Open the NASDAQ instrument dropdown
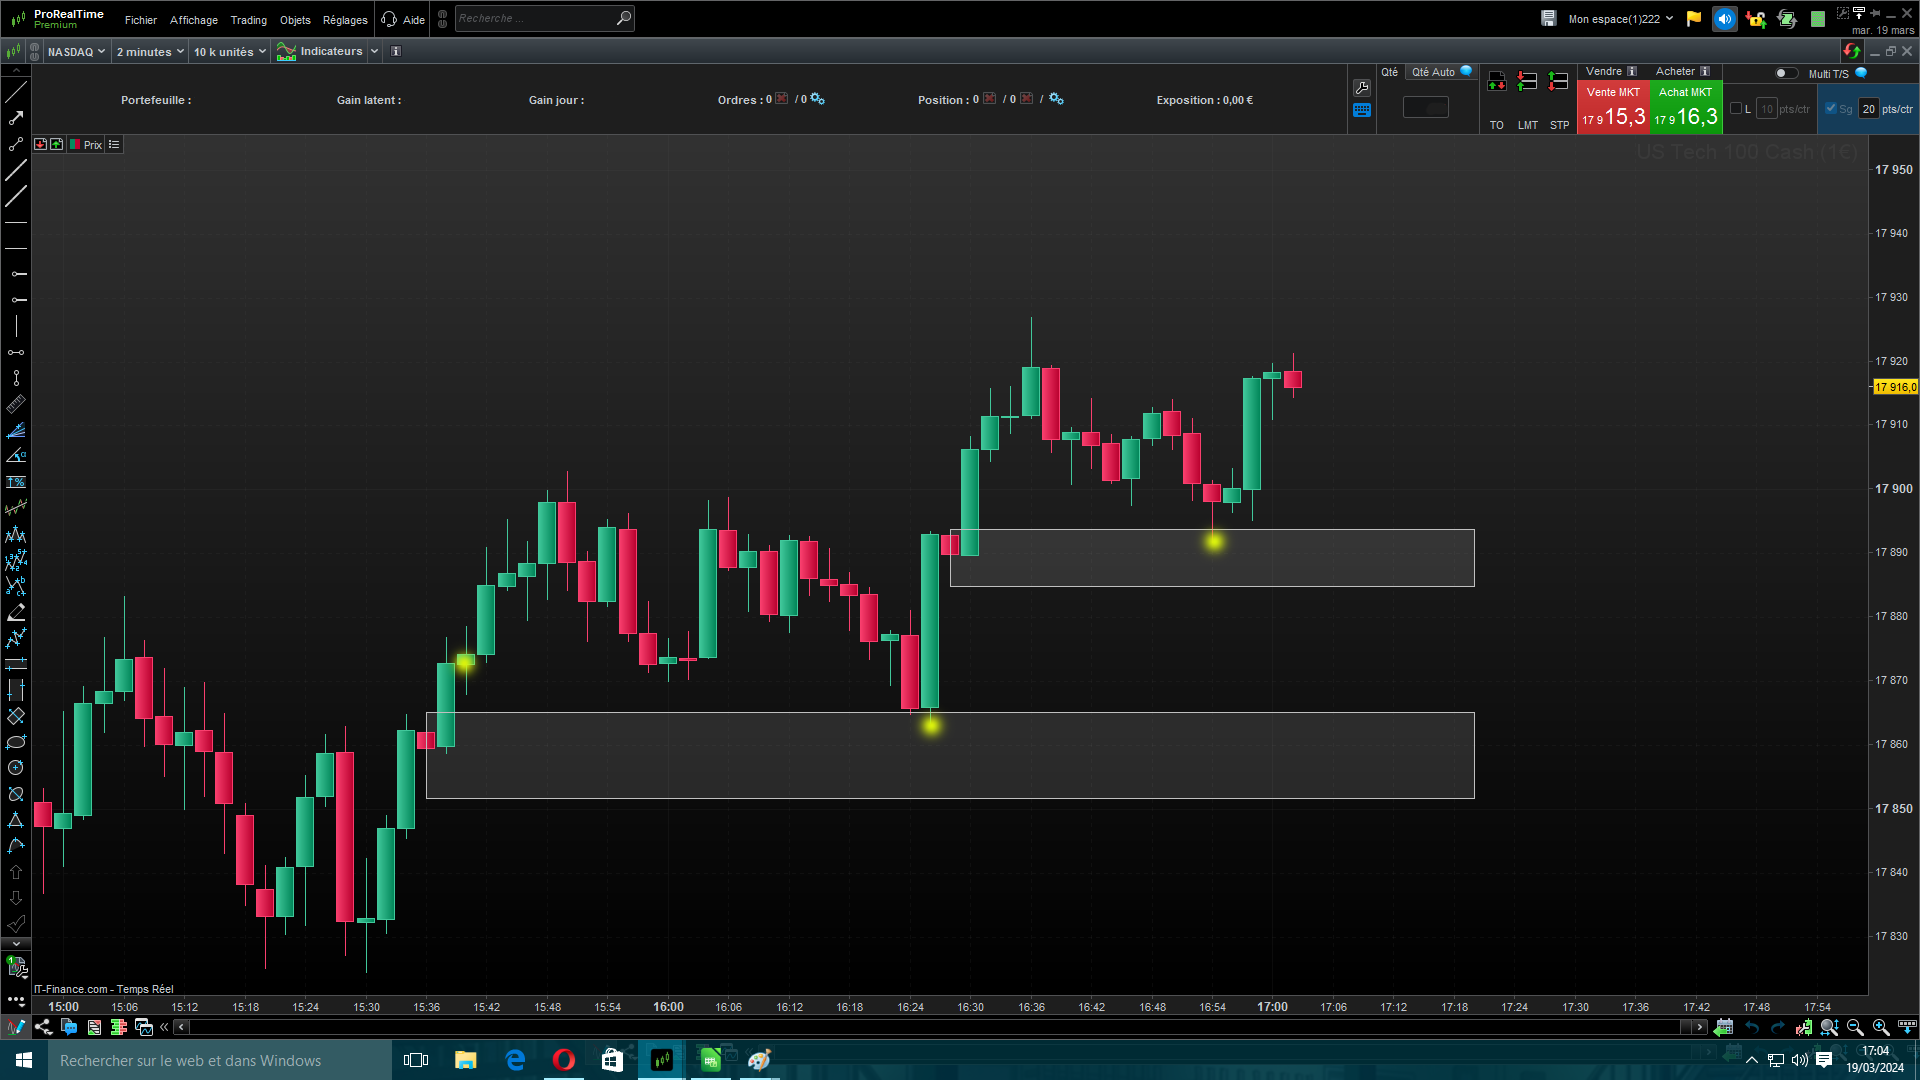 [x=76, y=52]
